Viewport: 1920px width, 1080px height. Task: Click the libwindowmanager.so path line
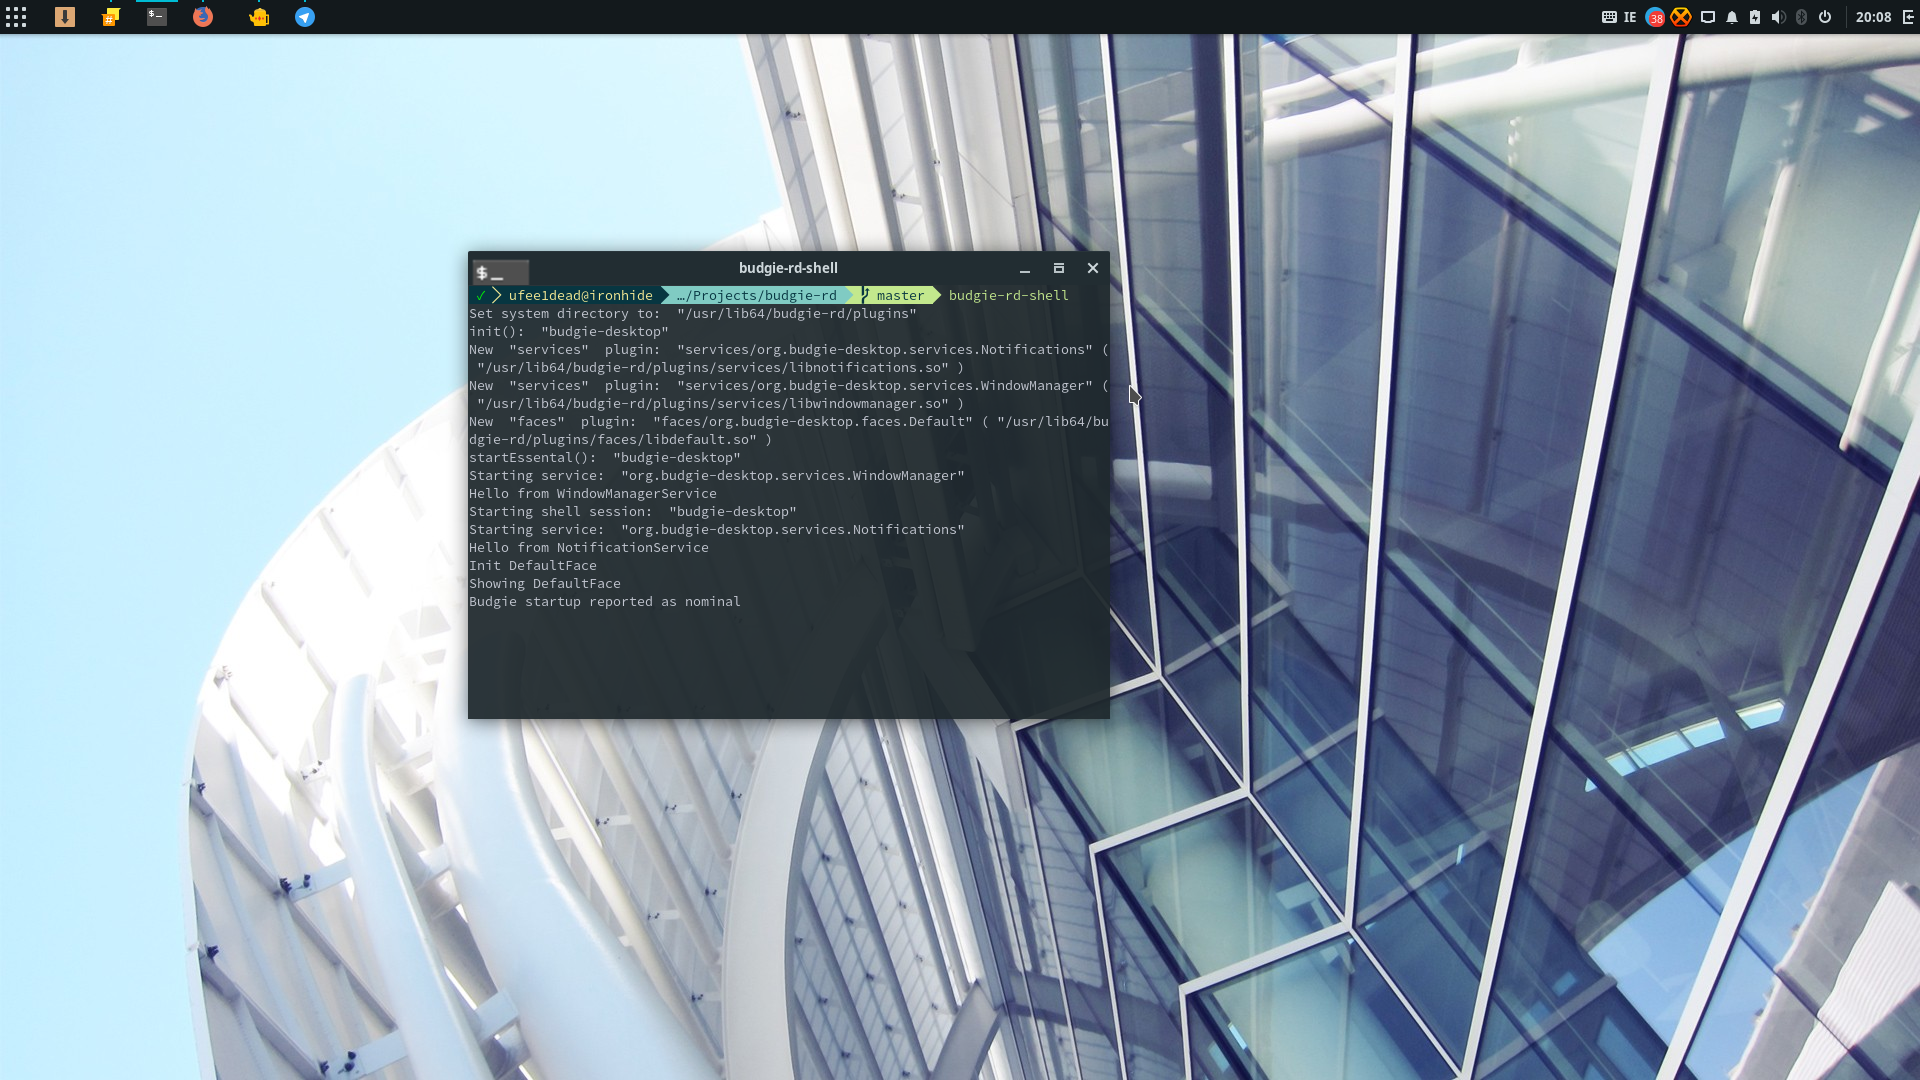click(721, 403)
